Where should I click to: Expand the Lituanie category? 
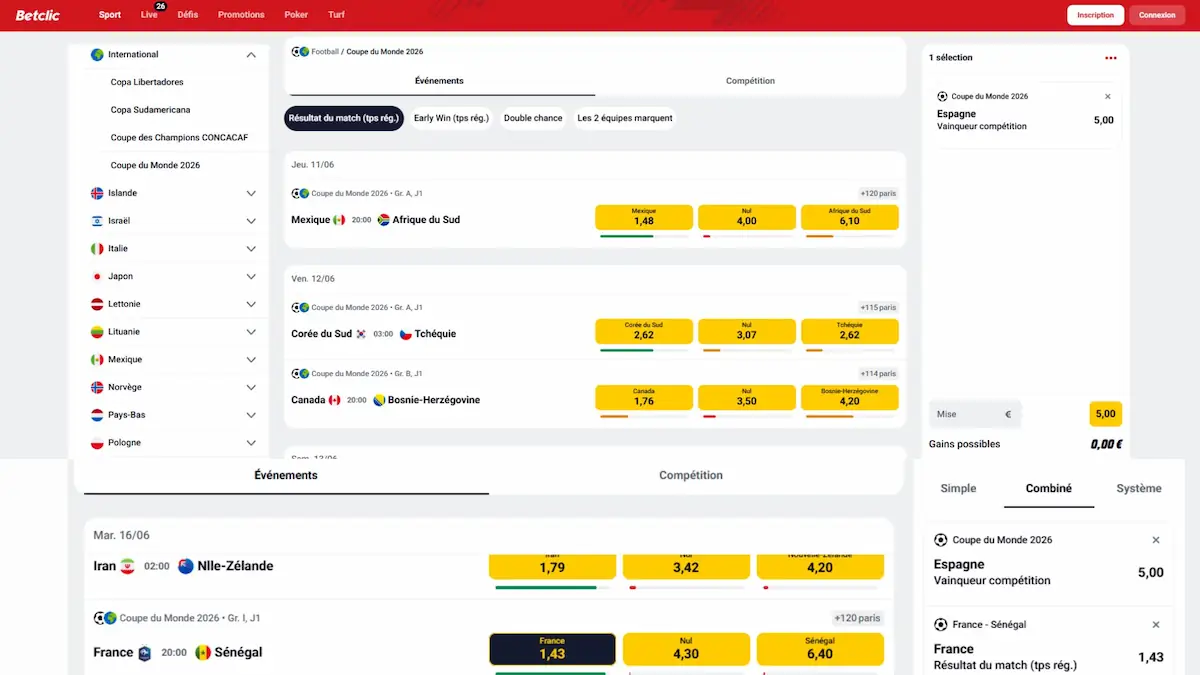(x=250, y=331)
